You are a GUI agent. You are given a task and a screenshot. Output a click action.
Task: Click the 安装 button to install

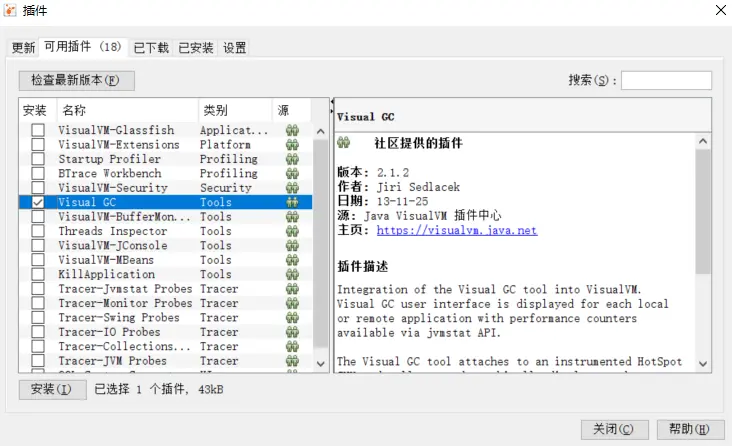pos(52,389)
